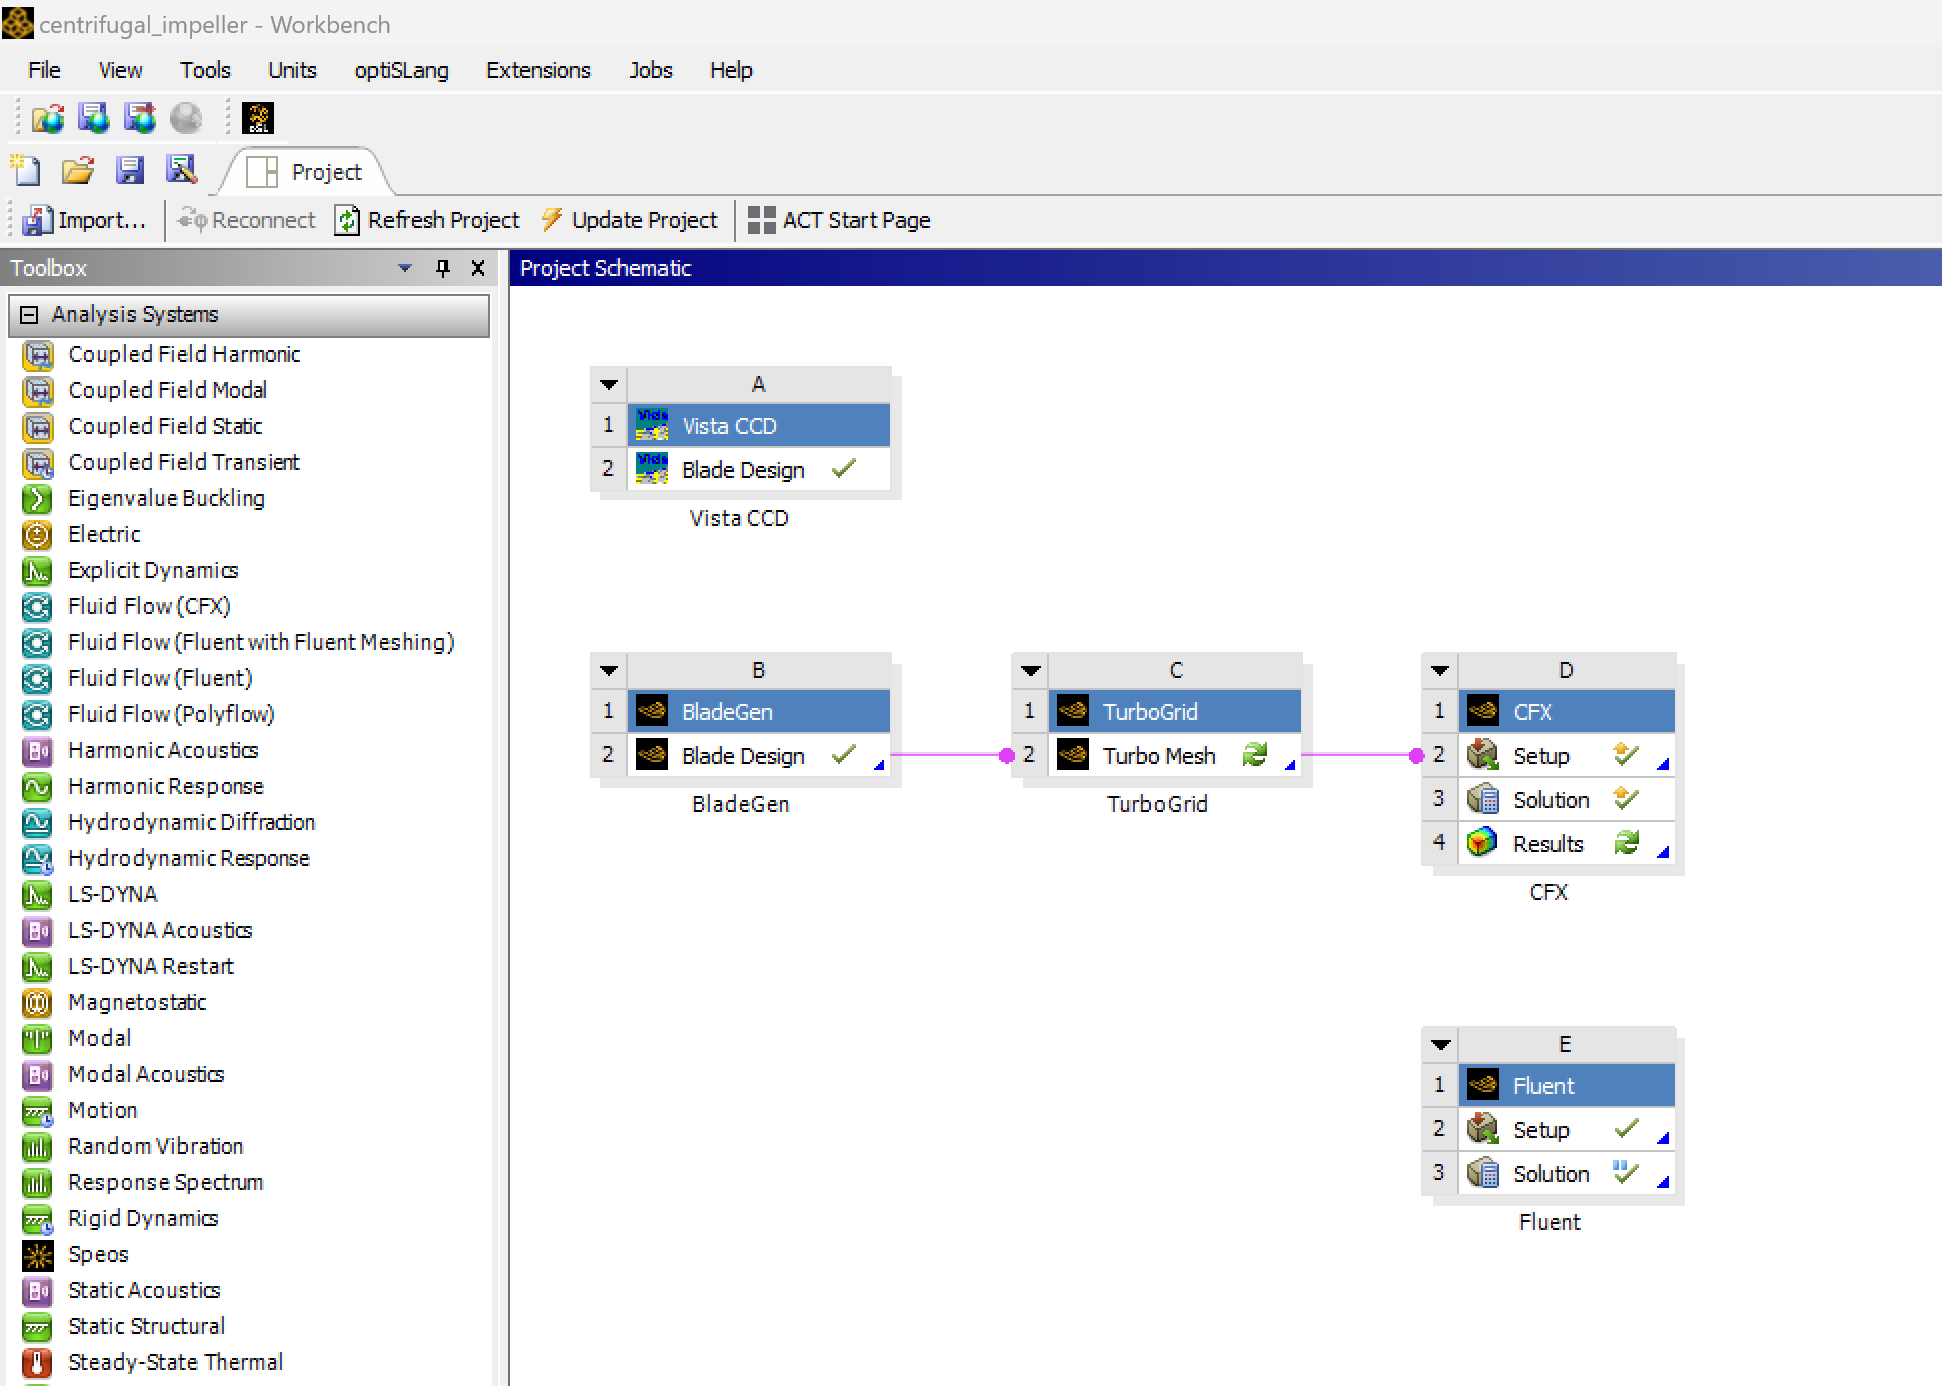1942x1386 pixels.
Task: Open the Help menu
Action: point(731,70)
